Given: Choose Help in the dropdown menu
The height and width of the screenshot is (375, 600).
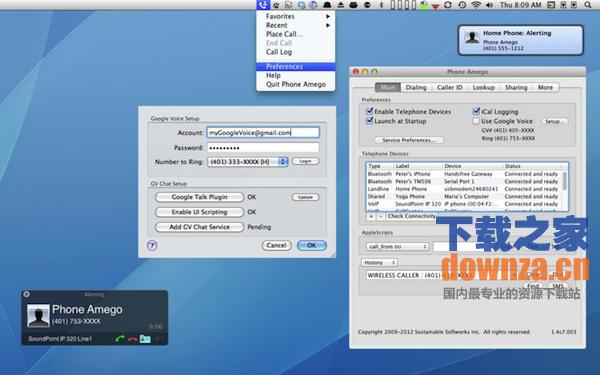Looking at the screenshot, I should [x=295, y=75].
